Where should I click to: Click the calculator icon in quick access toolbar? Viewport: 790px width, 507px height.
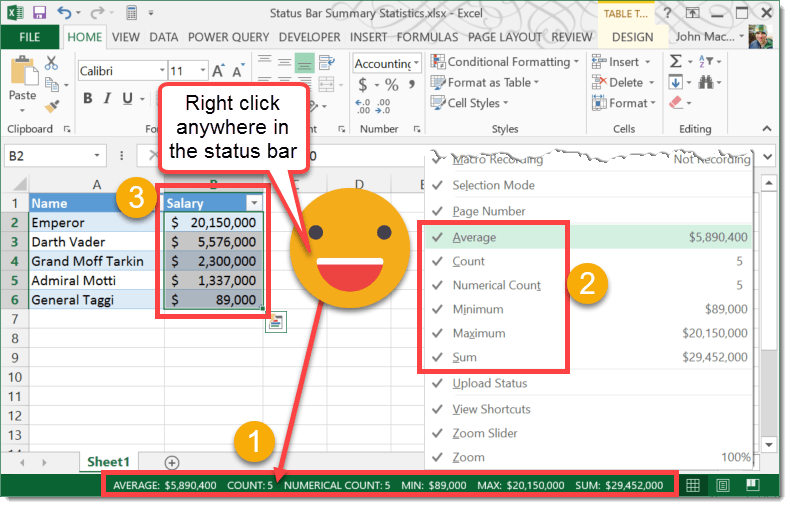click(x=131, y=13)
